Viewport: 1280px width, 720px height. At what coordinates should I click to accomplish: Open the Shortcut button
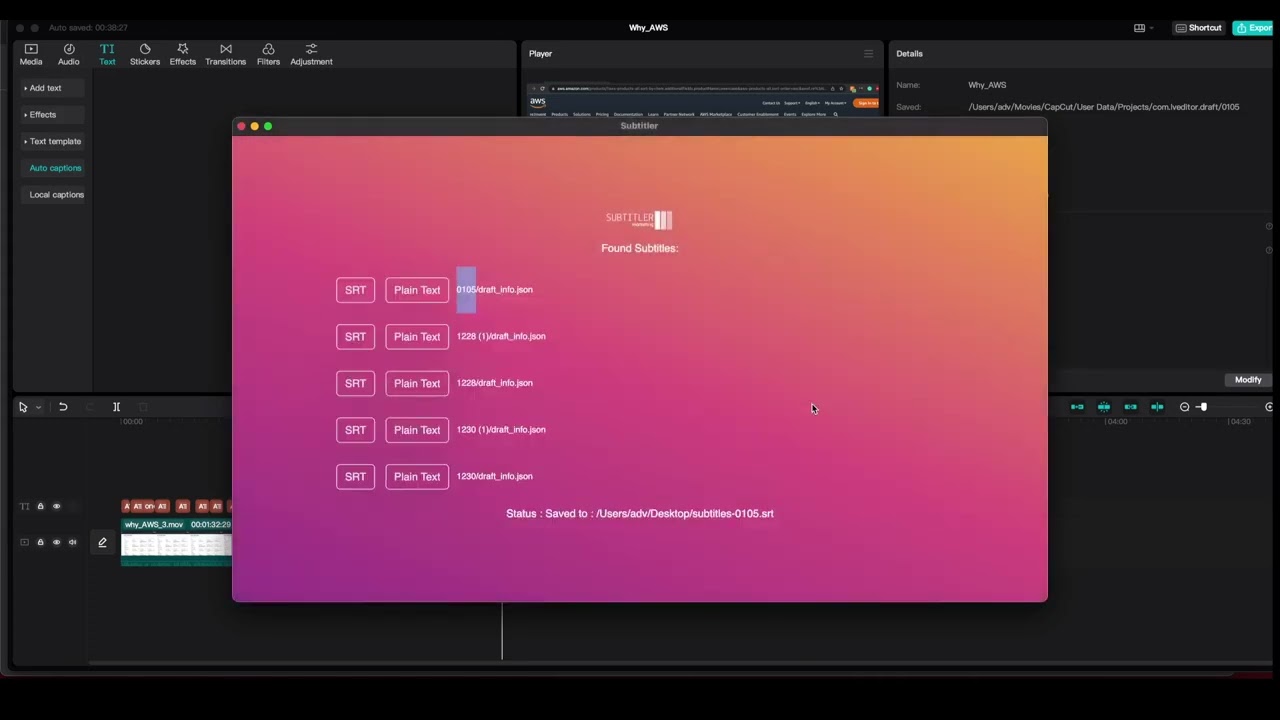pos(1198,28)
